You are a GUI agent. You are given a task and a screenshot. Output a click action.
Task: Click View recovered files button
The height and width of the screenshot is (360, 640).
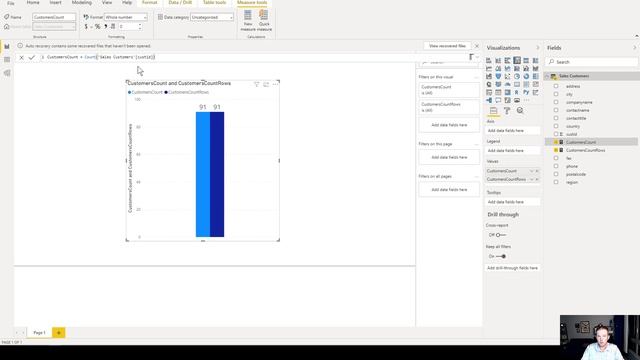coord(447,46)
